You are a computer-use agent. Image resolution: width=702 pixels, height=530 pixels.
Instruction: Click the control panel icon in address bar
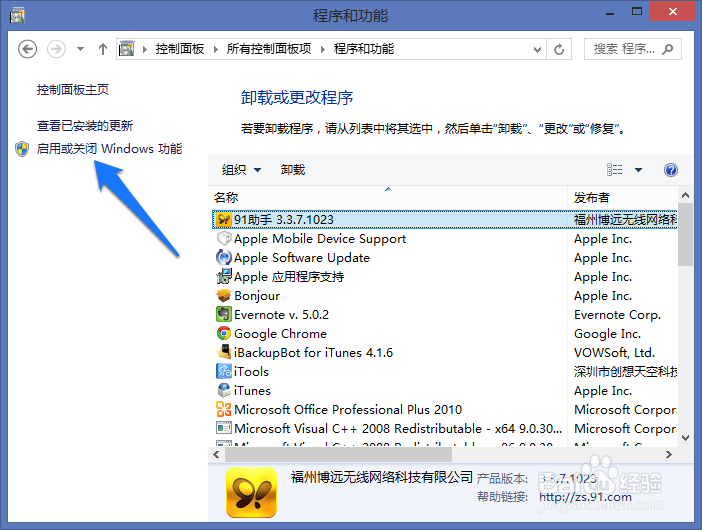127,49
